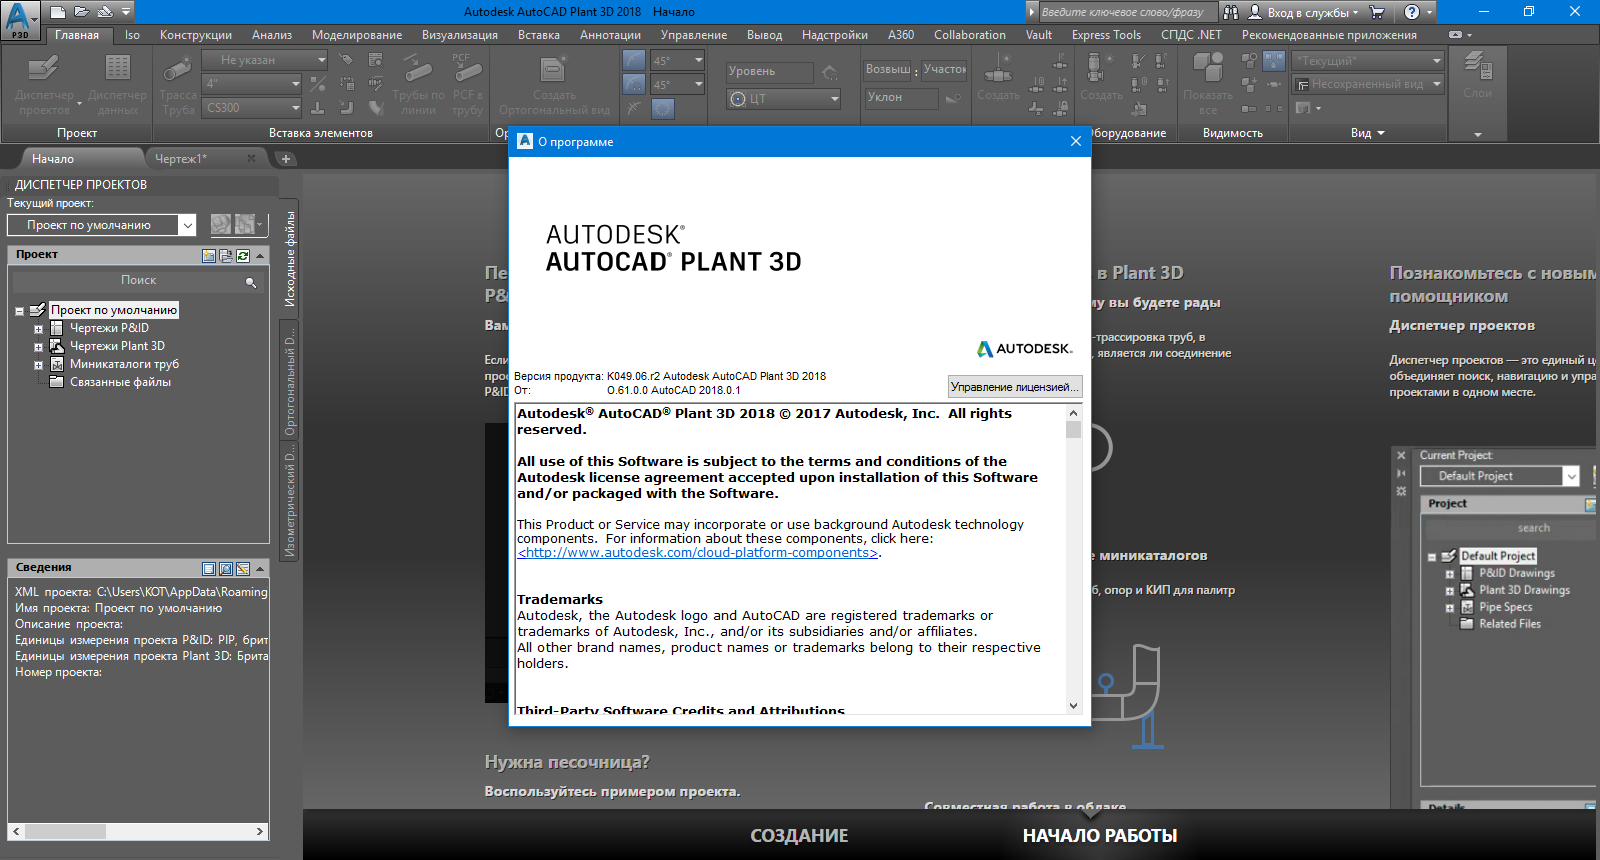Open the AutoCAD P3D application menu
Viewport: 1600px width, 860px height.
coord(19,20)
